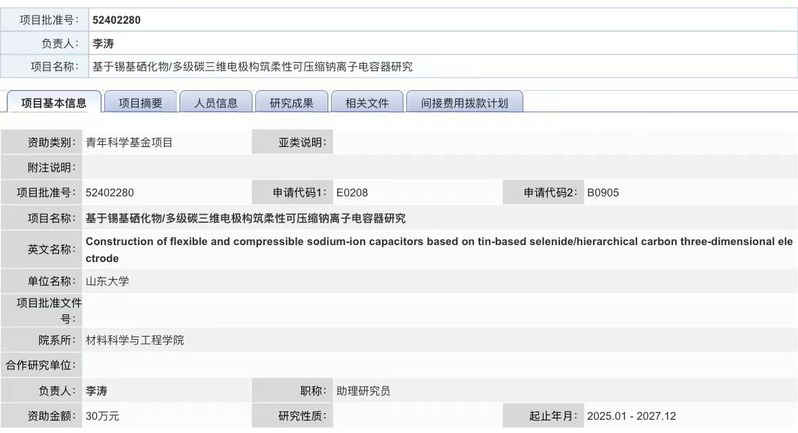This screenshot has height=433, width=798.
Task: Click the empty 亚类说明 value field
Action: 560,143
